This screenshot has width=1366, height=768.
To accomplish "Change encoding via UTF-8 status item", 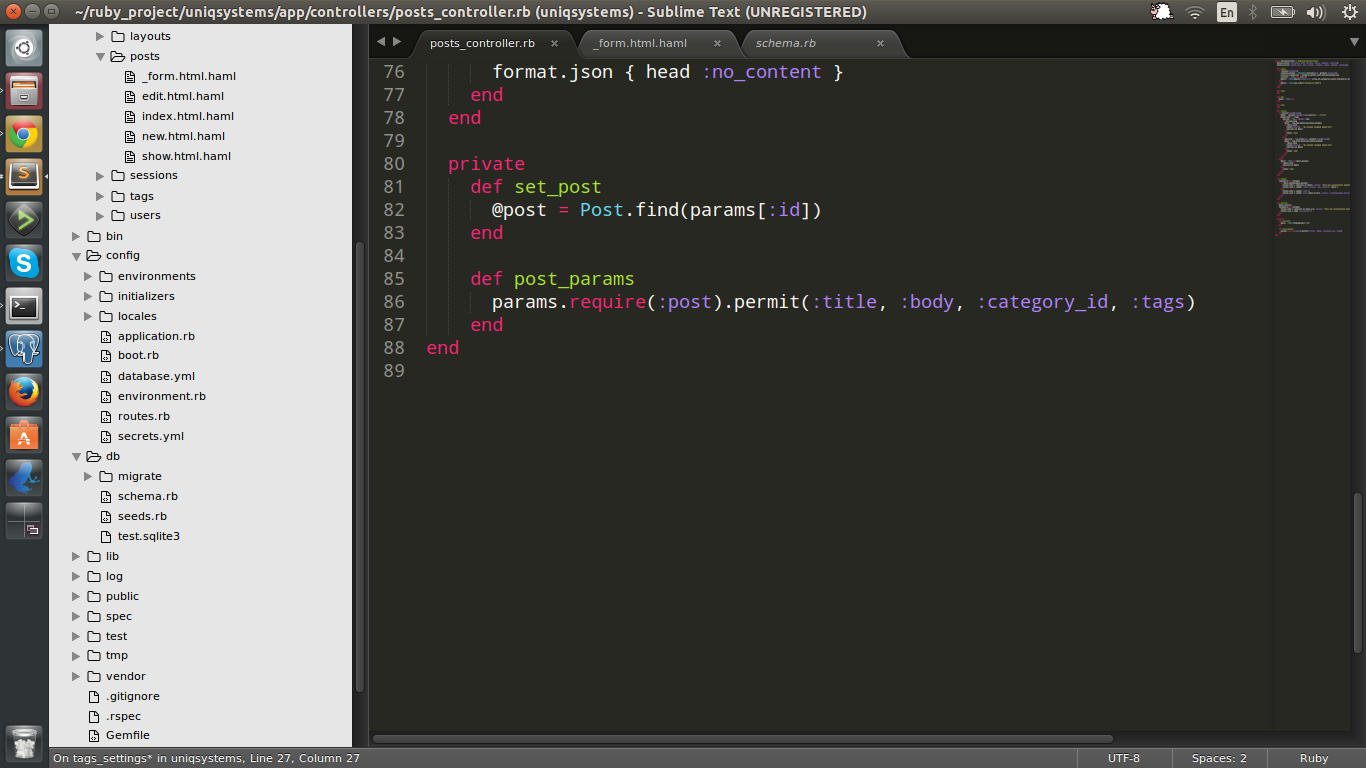I will pos(1123,758).
